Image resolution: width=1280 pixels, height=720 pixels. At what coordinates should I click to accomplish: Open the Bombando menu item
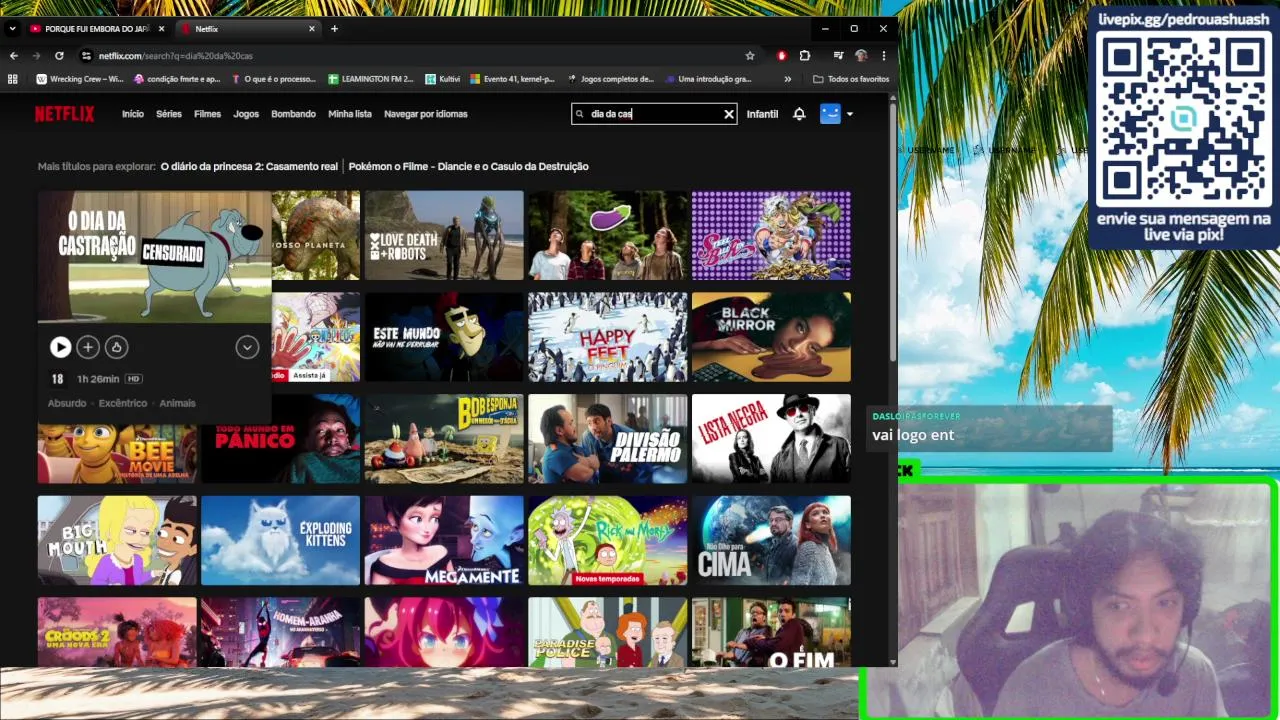(x=293, y=114)
